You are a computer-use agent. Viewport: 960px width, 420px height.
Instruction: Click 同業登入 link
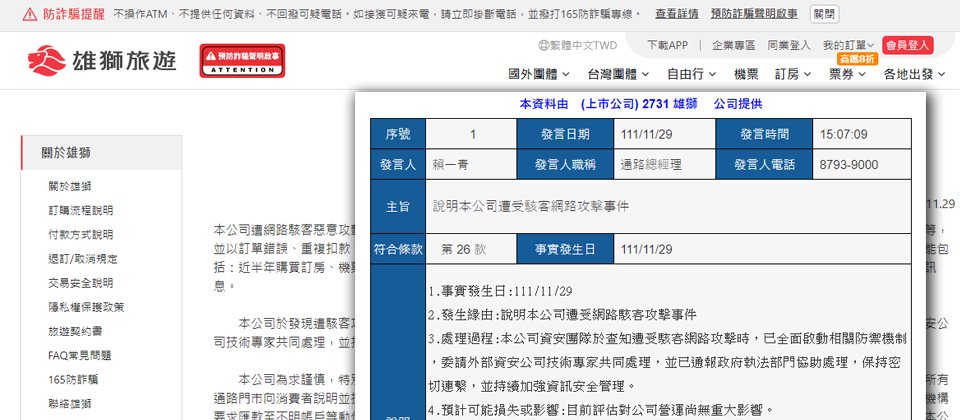[x=789, y=45]
